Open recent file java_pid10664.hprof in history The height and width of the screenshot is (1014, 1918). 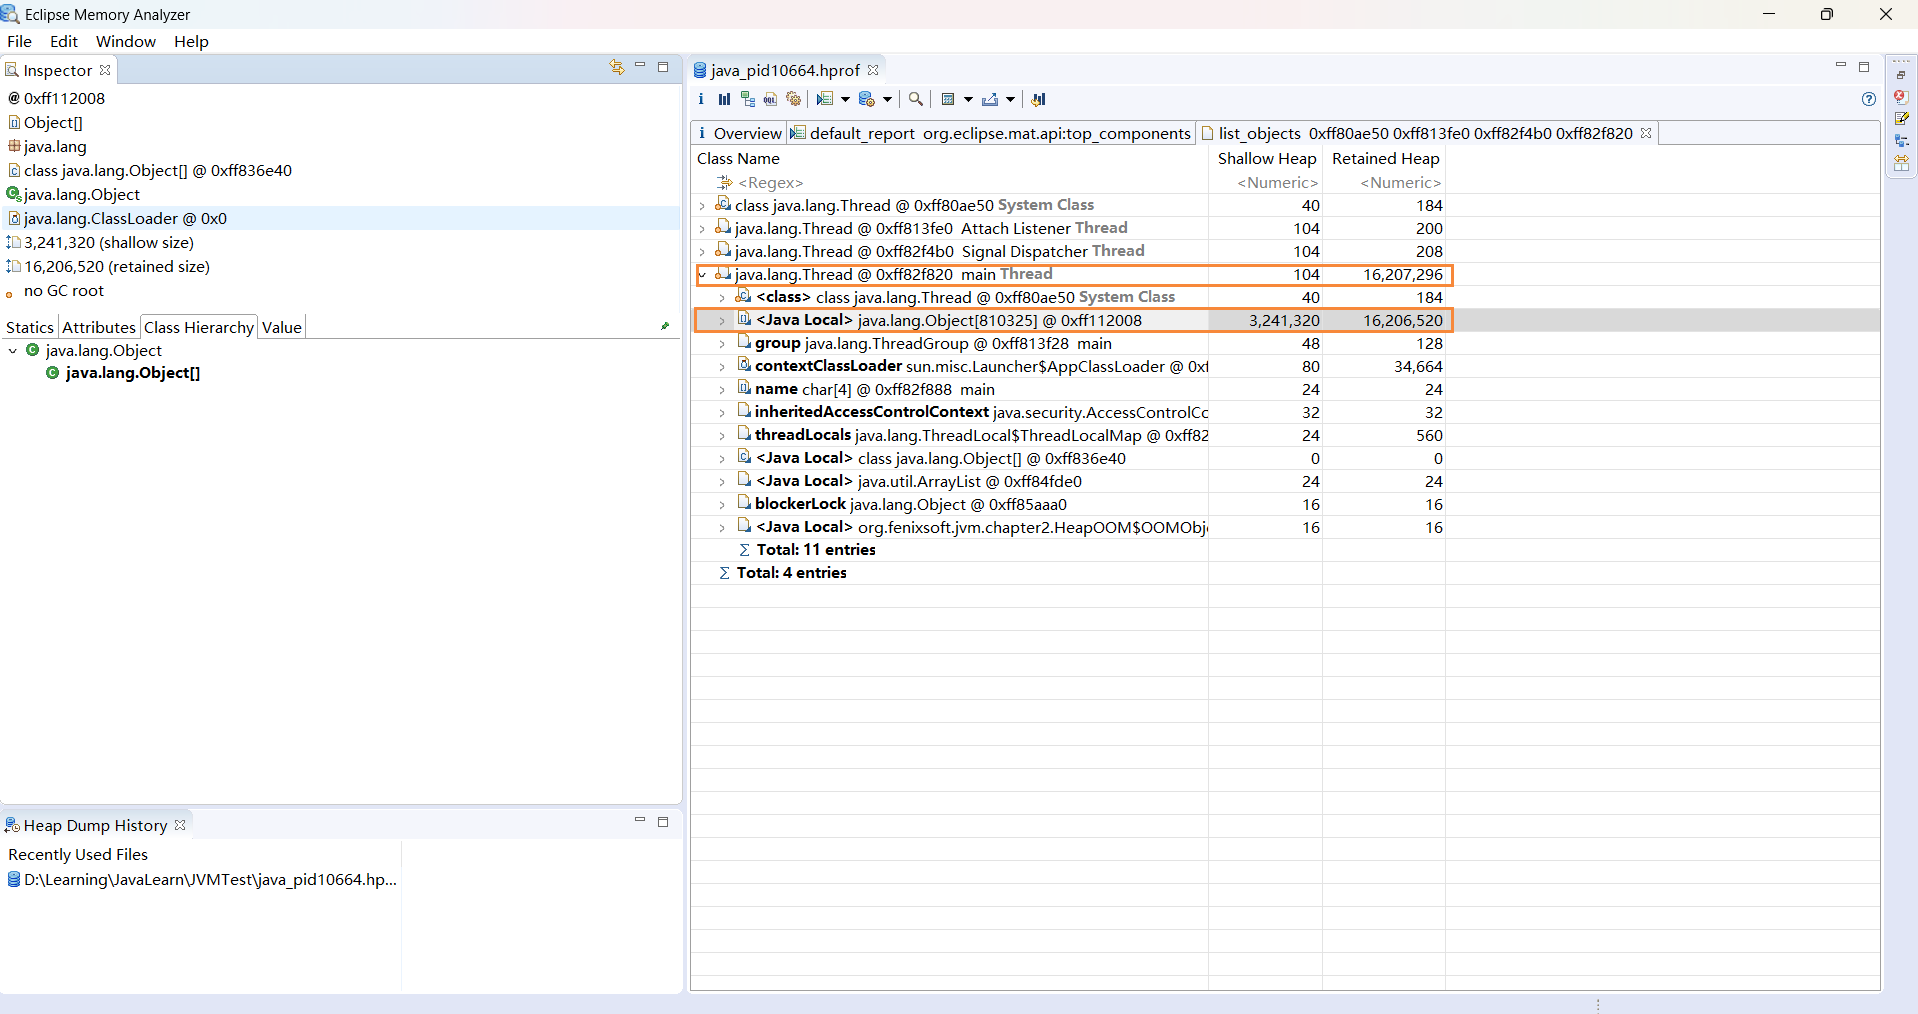[201, 880]
